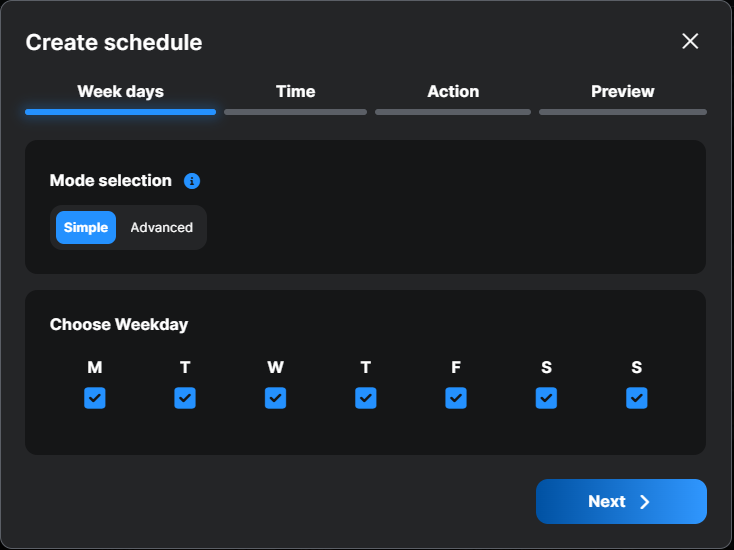Click the Mode selection info icon
The width and height of the screenshot is (734, 550).
pos(192,181)
